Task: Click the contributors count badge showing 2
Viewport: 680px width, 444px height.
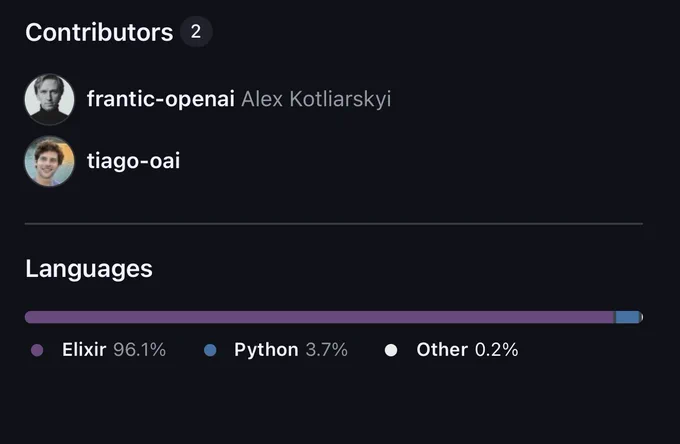Action: [x=196, y=32]
